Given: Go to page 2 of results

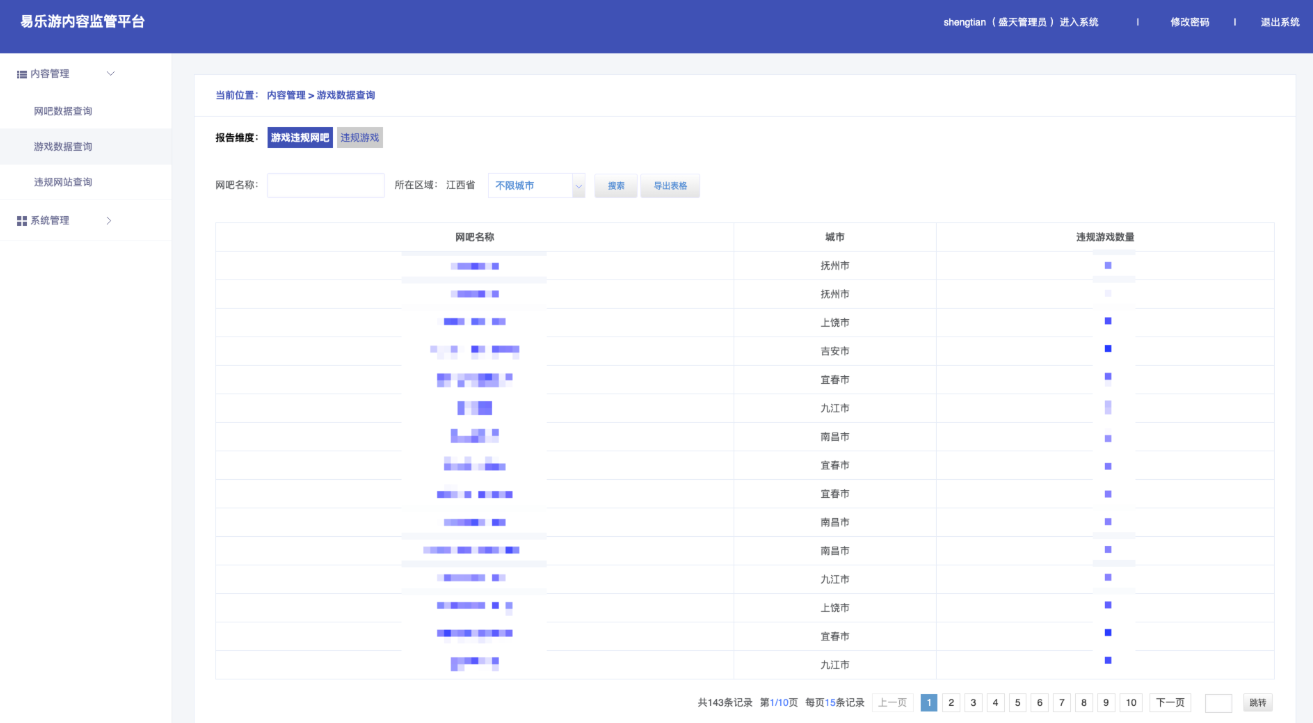Looking at the screenshot, I should [x=951, y=703].
